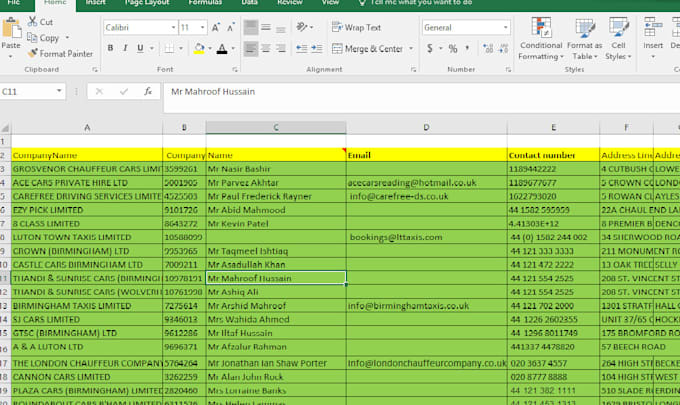Image resolution: width=680 pixels, height=405 pixels.
Task: Open the font color dropdown arrow
Action: pos(233,48)
